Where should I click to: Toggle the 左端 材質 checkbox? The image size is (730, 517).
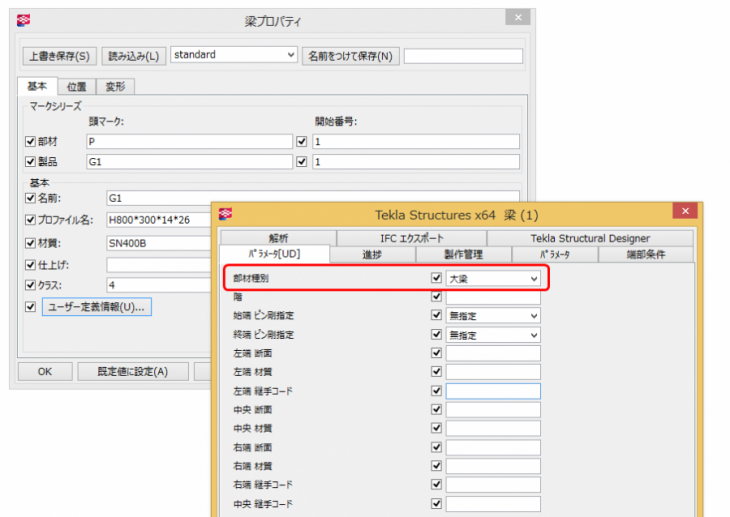pos(436,372)
